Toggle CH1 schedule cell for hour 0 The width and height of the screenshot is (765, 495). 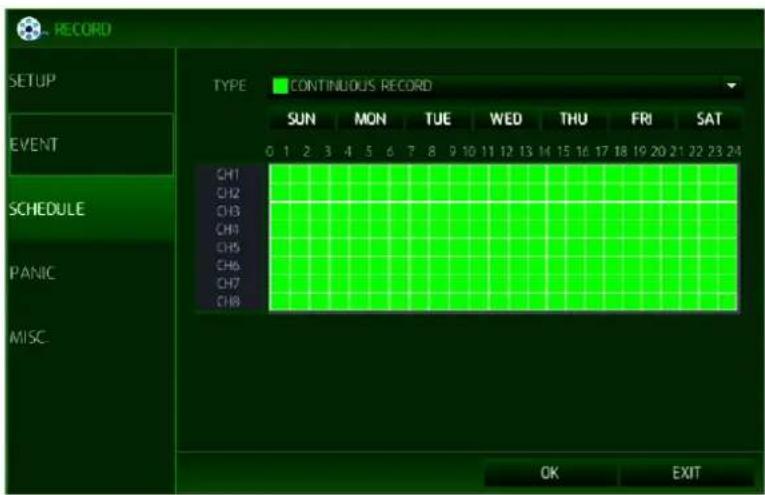point(279,175)
